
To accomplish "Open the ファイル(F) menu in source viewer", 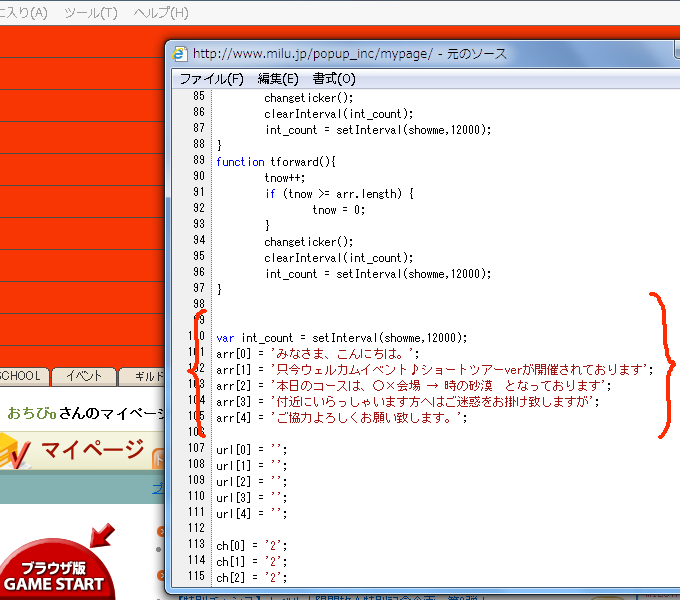I will (211, 79).
